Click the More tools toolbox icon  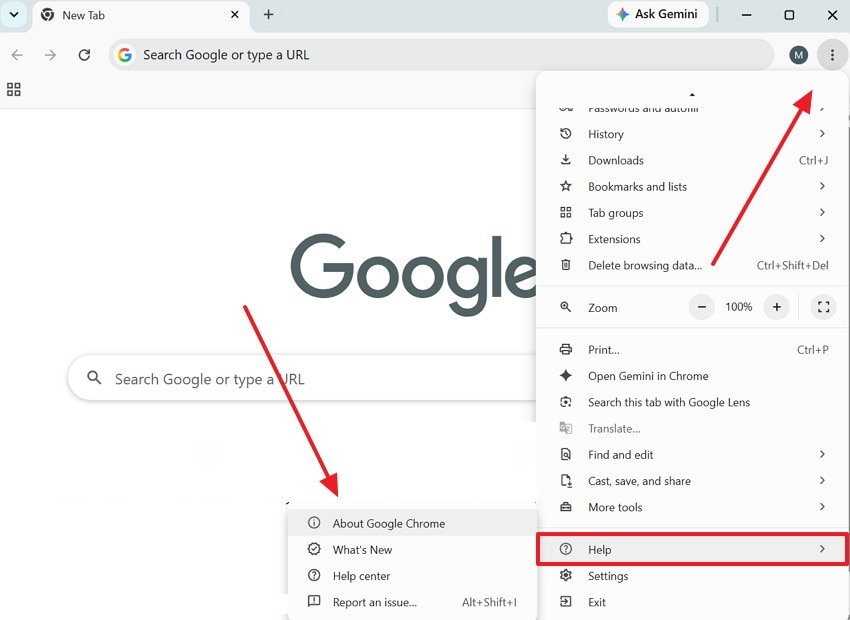(565, 507)
